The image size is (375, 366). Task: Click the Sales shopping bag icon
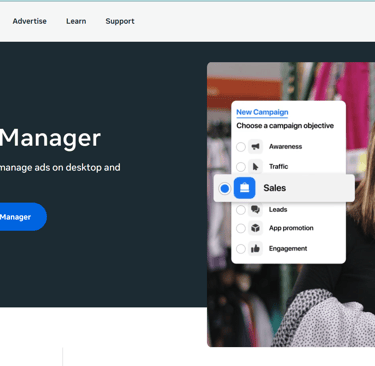click(x=244, y=188)
